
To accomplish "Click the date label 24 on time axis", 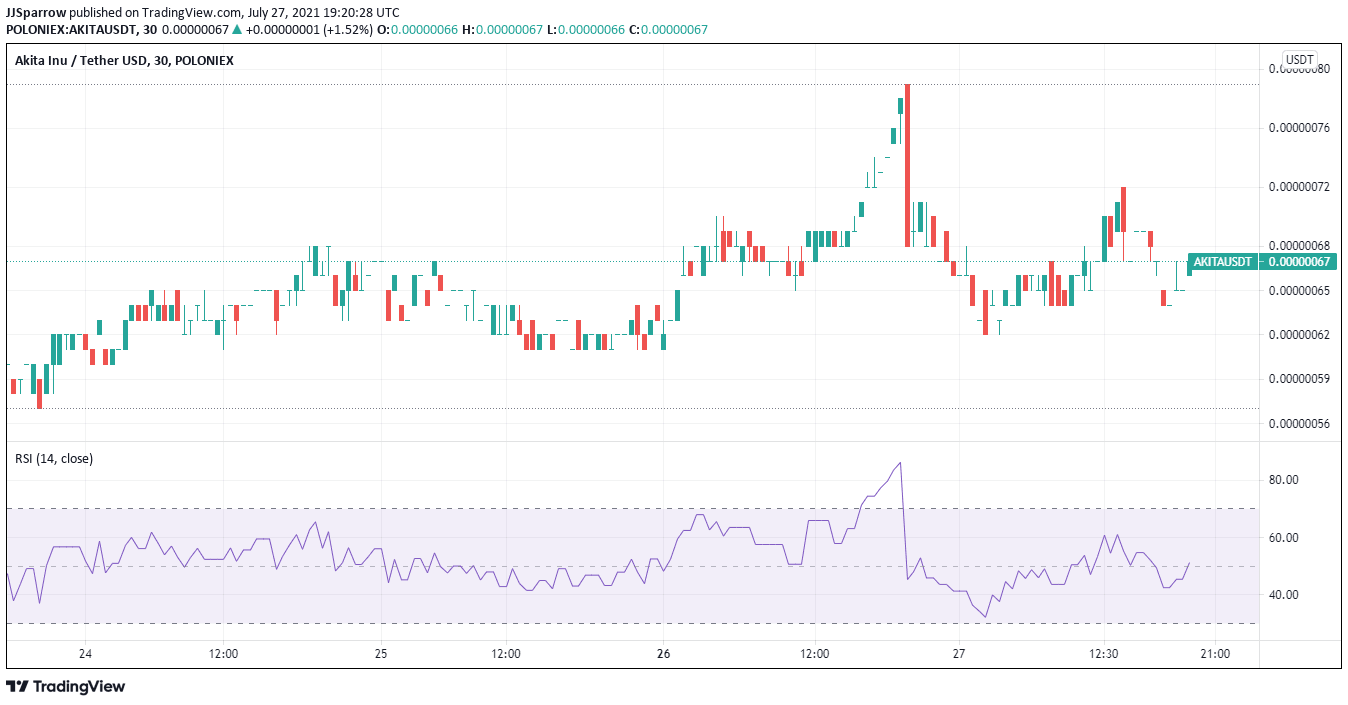I will point(85,654).
